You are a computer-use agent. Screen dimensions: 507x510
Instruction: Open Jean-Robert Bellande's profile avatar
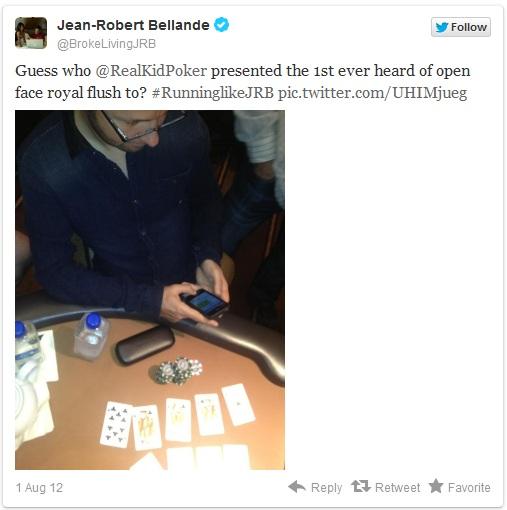tap(31, 33)
